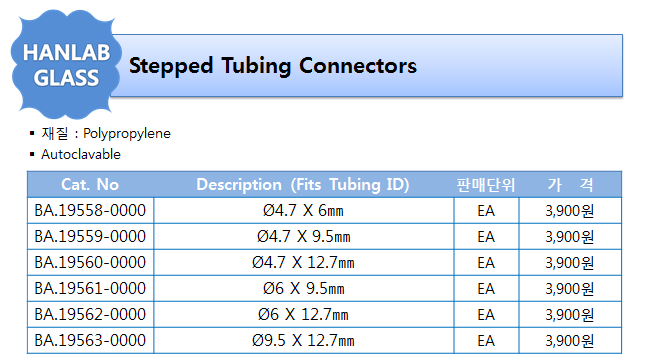This screenshot has width=645, height=364.
Task: Click the HANLAB GLASS badge logo
Action: click(x=66, y=64)
